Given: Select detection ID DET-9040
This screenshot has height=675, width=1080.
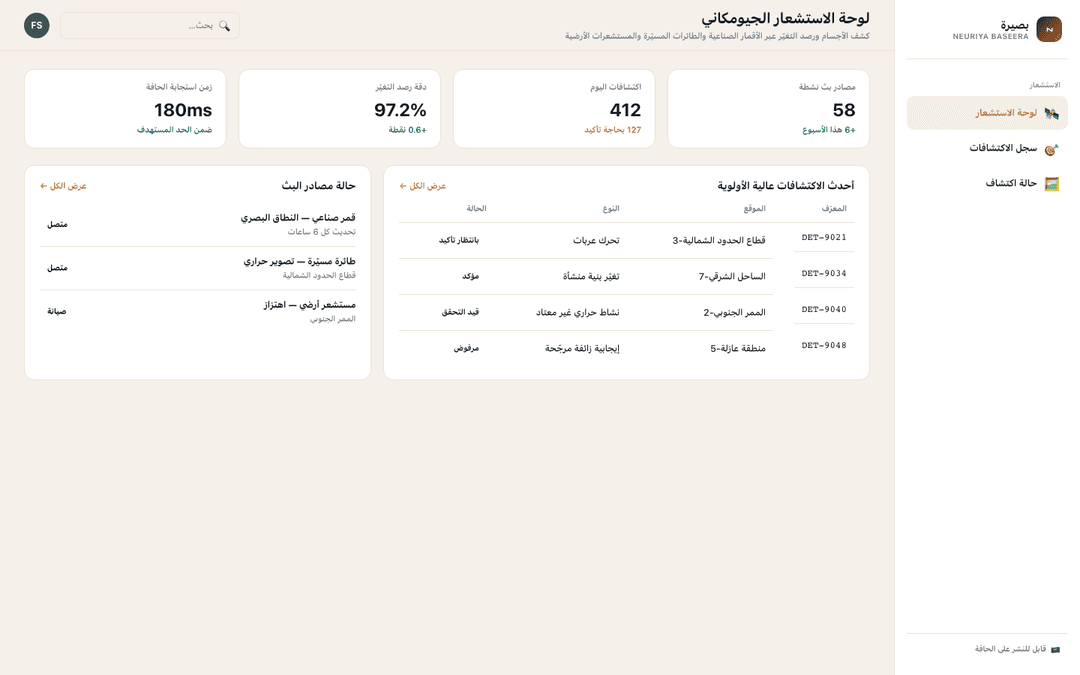Looking at the screenshot, I should click(824, 309).
